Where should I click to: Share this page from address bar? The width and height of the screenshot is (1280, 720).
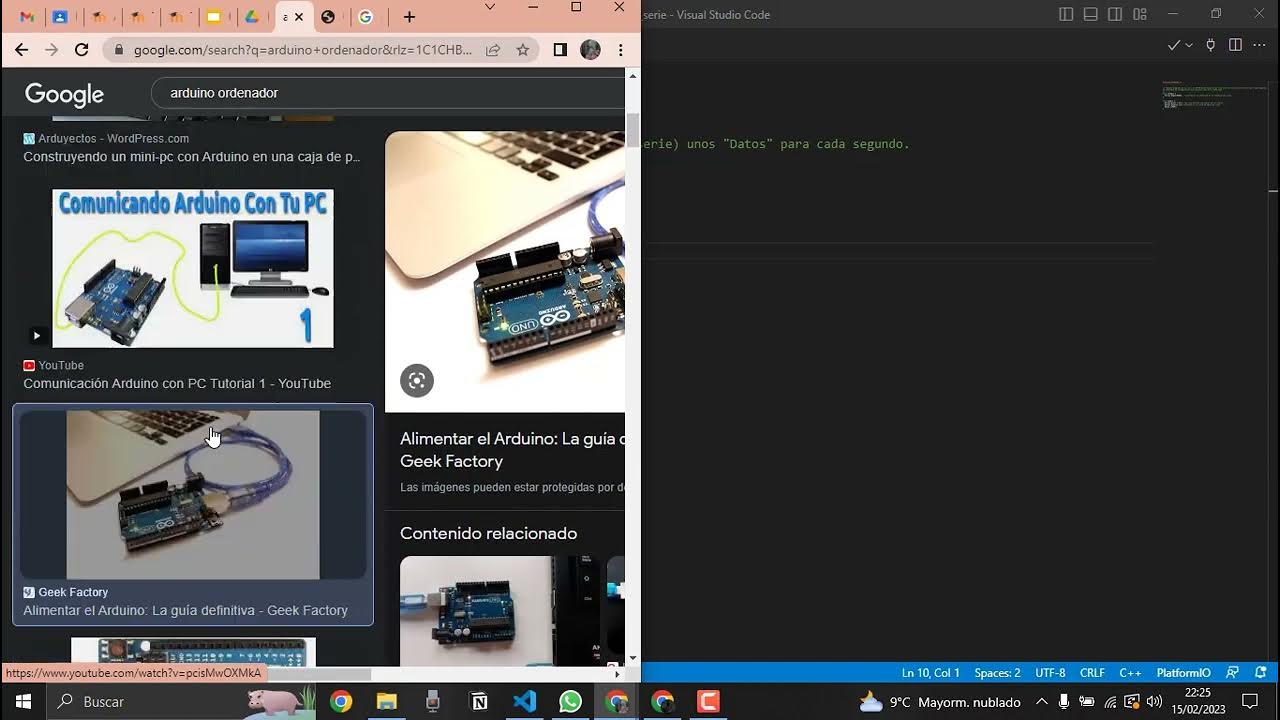pos(493,50)
